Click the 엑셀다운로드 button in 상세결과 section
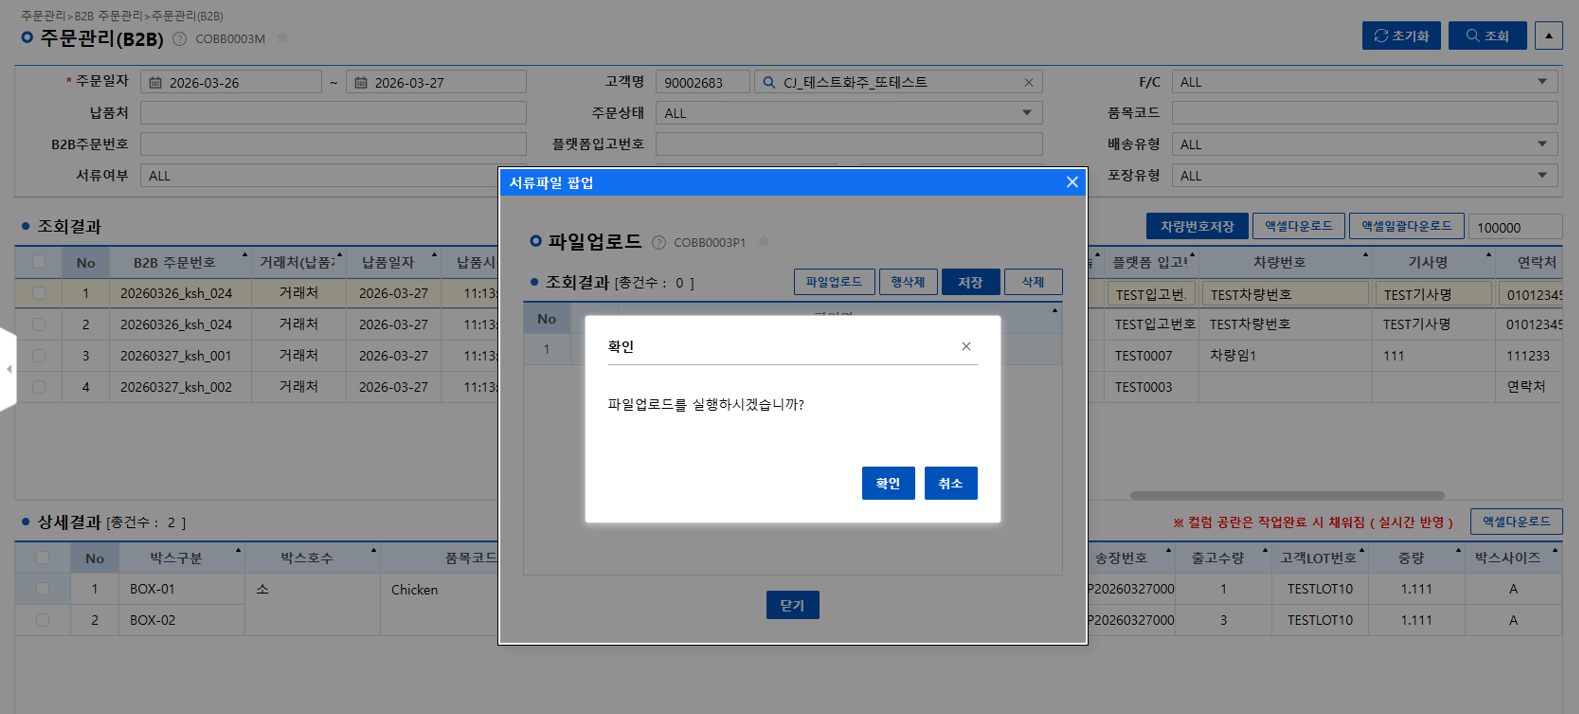This screenshot has width=1579, height=714. (1516, 521)
